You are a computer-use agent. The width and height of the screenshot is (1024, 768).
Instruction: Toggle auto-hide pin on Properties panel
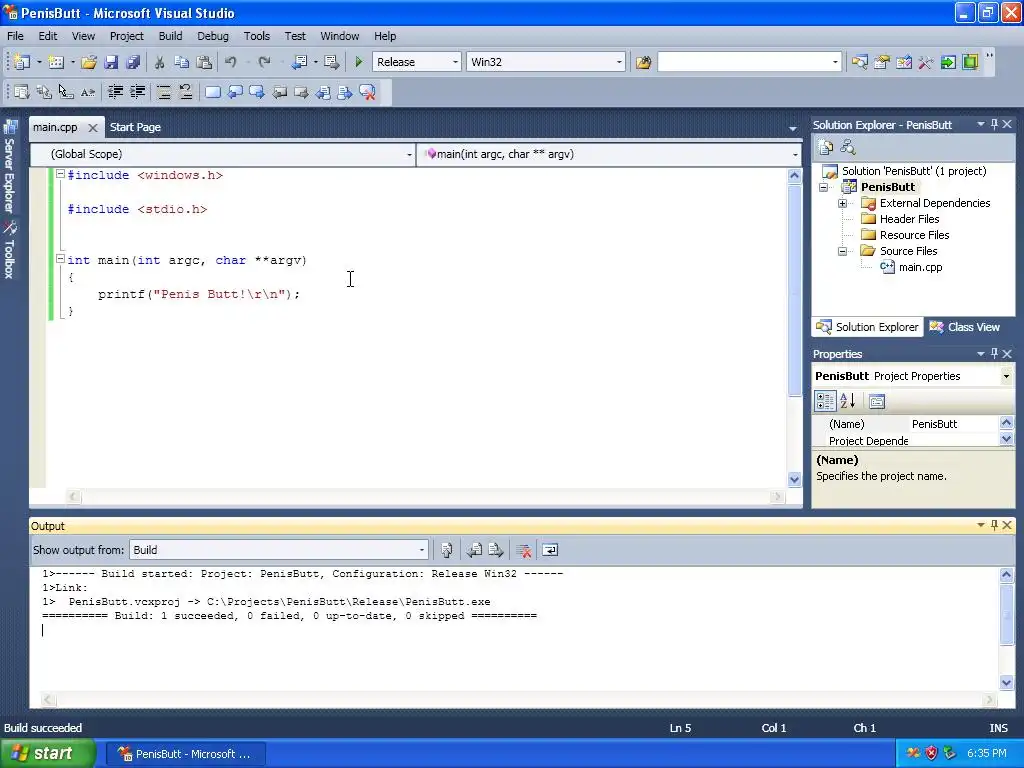point(994,353)
